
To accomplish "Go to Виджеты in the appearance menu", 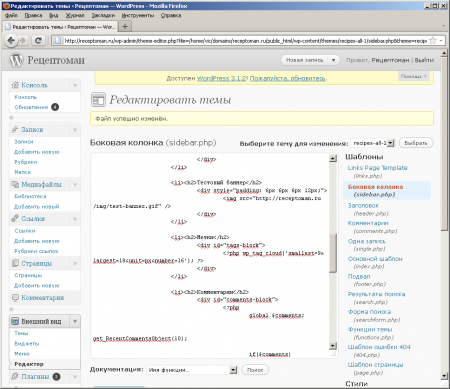I will [27, 343].
